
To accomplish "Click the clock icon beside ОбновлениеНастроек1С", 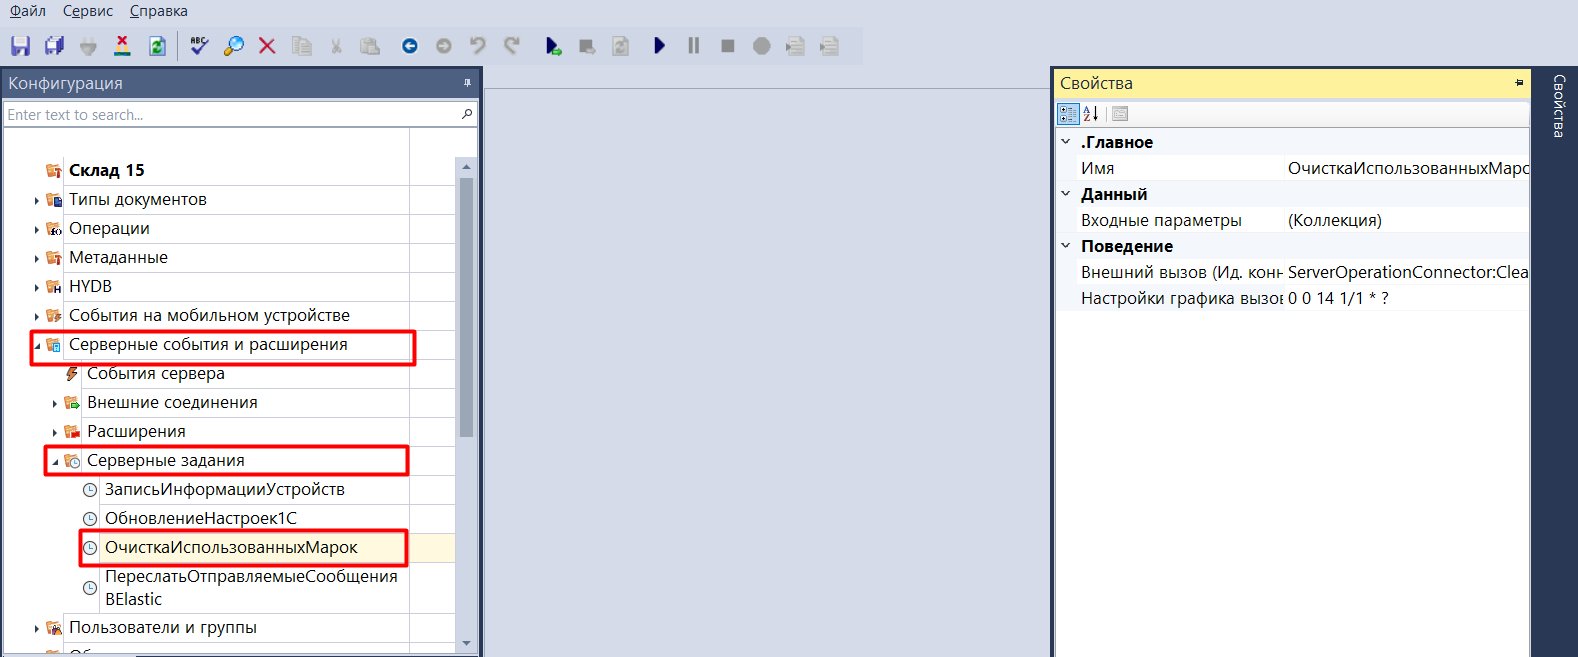I will tap(90, 519).
